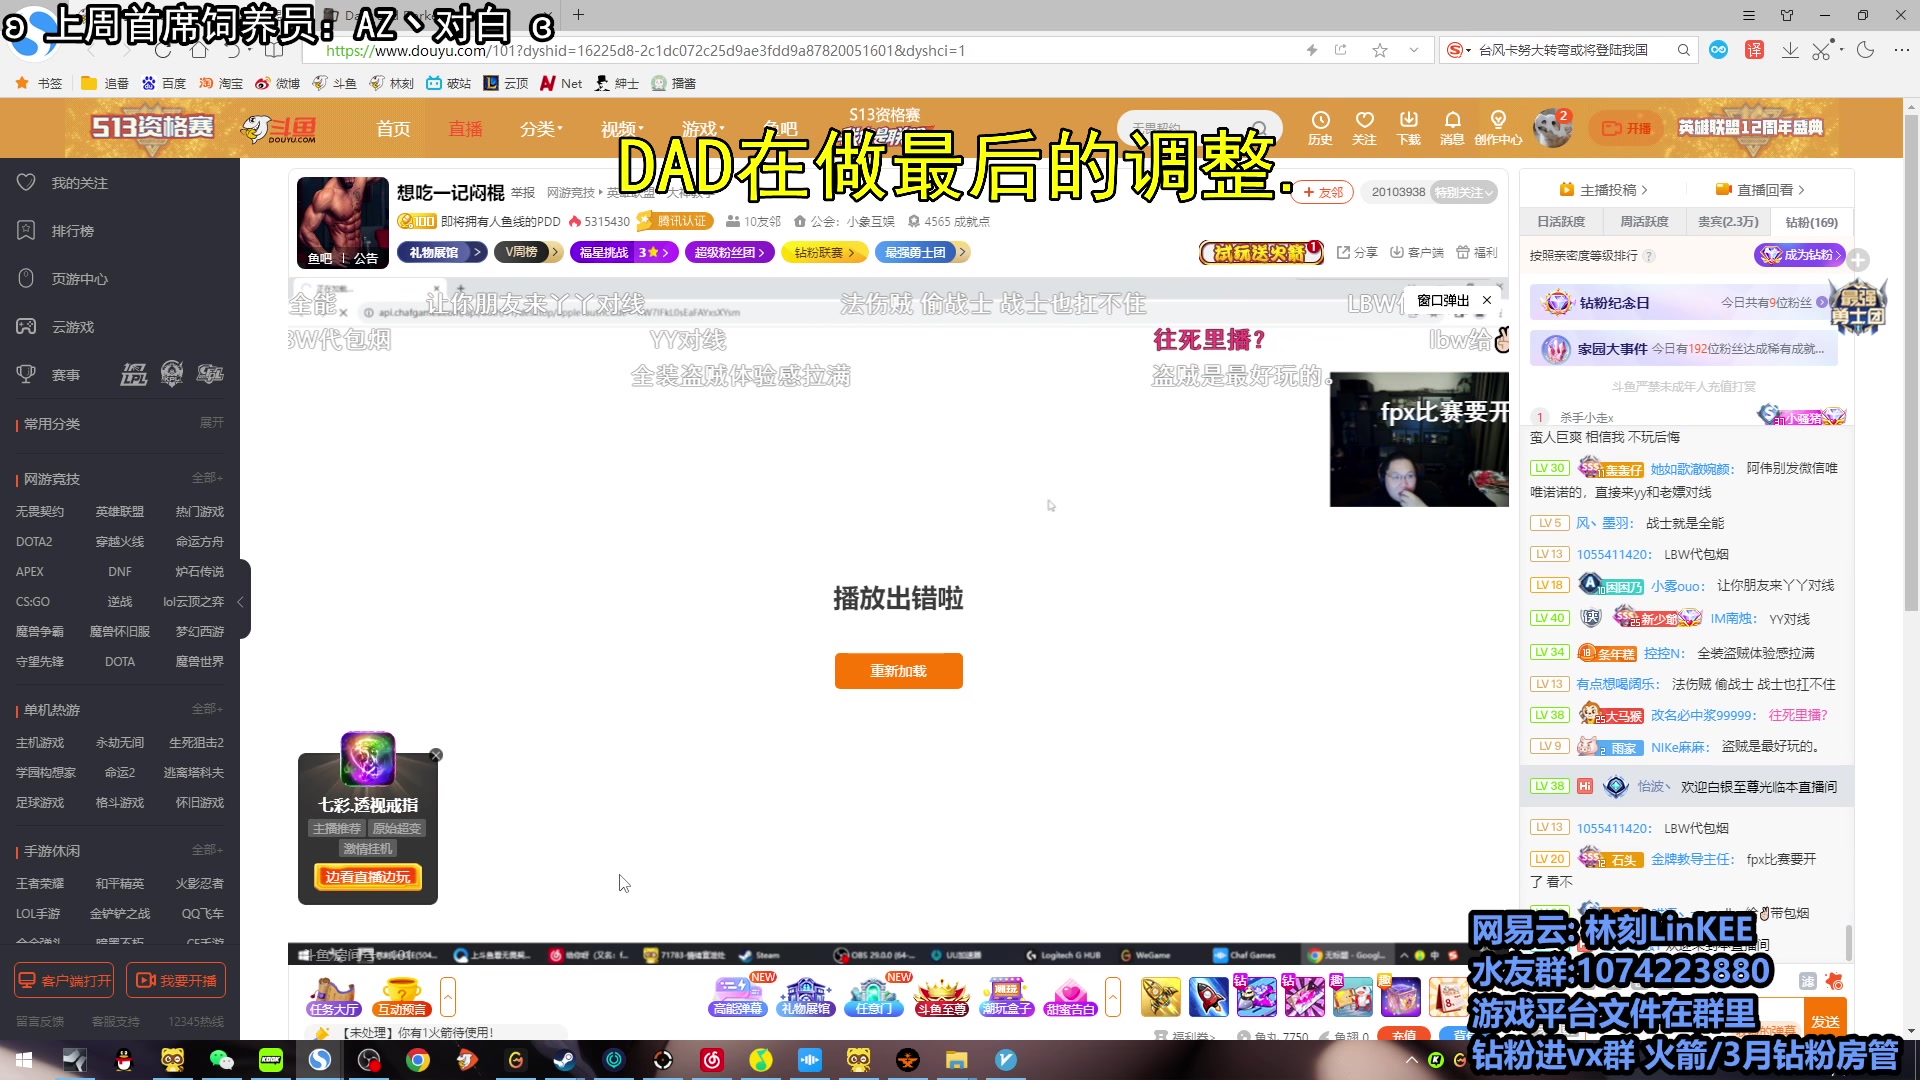Click the + 友邻 button
1920x1080 pixels.
(x=1324, y=192)
